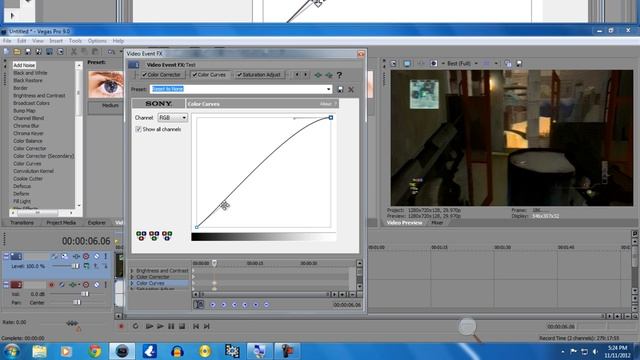This screenshot has width=640, height=360.
Task: Disable the Saturation Adjust effect checkbox
Action: click(240, 75)
